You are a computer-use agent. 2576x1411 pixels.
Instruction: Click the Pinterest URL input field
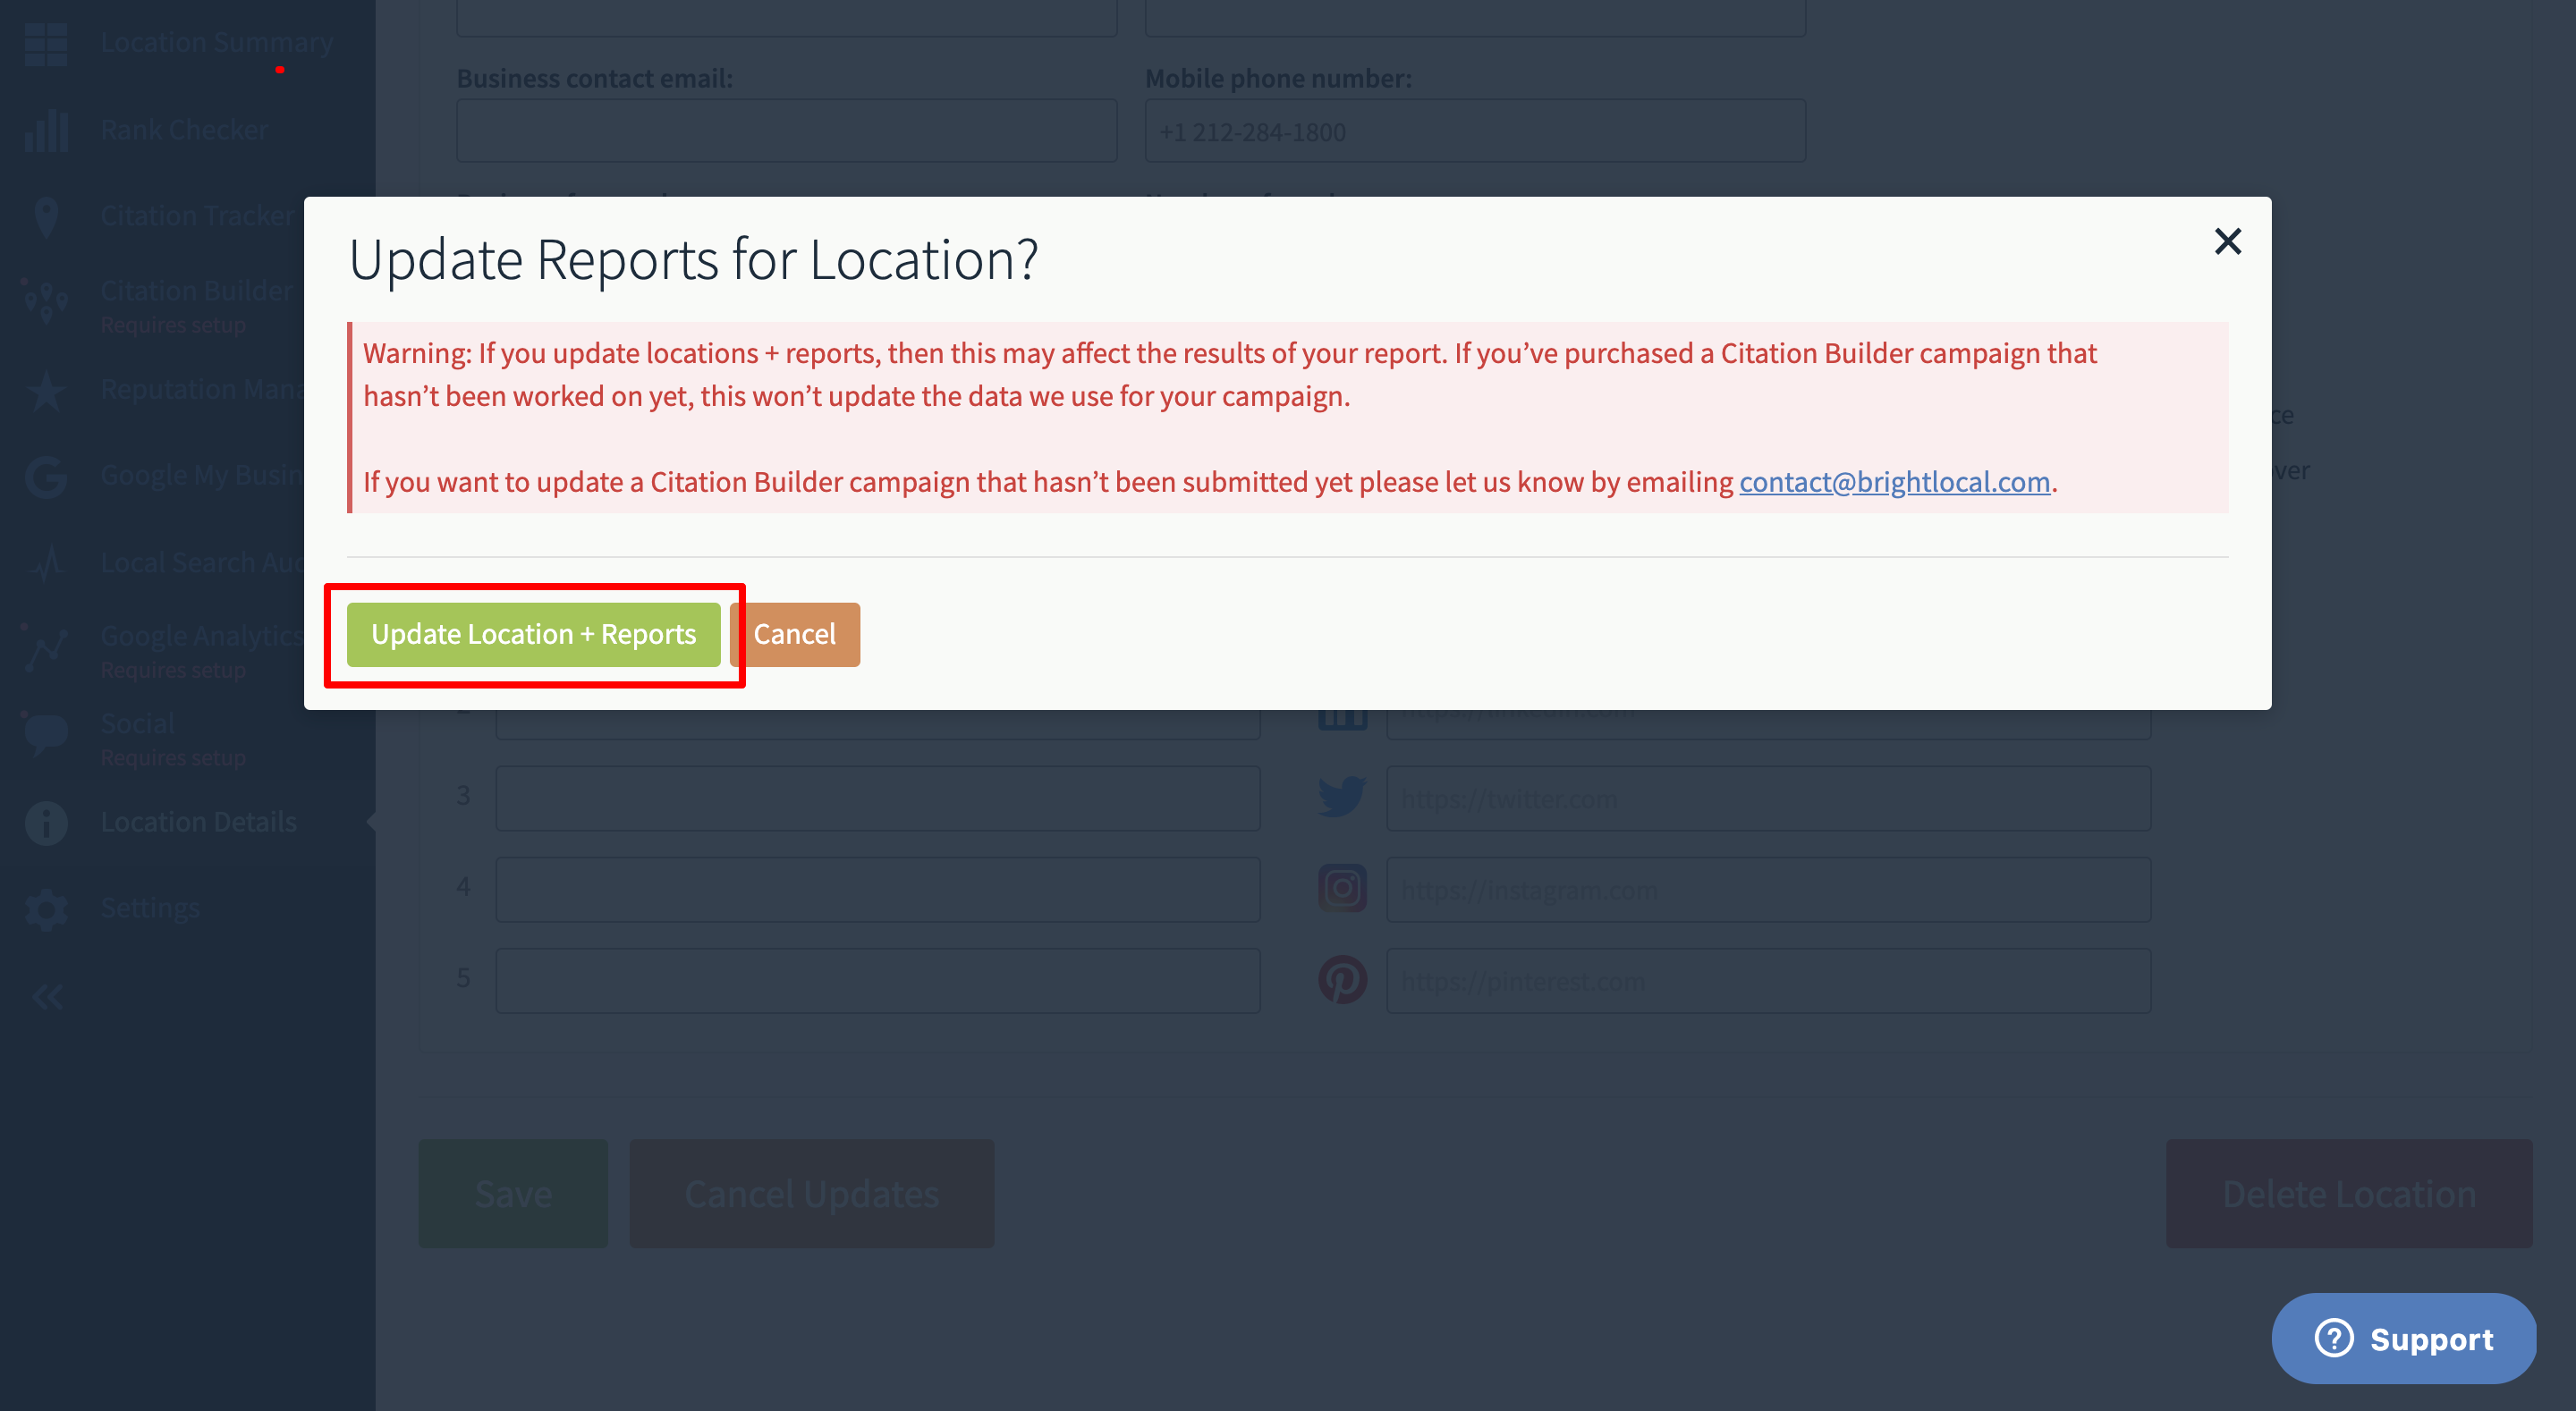pos(1768,980)
